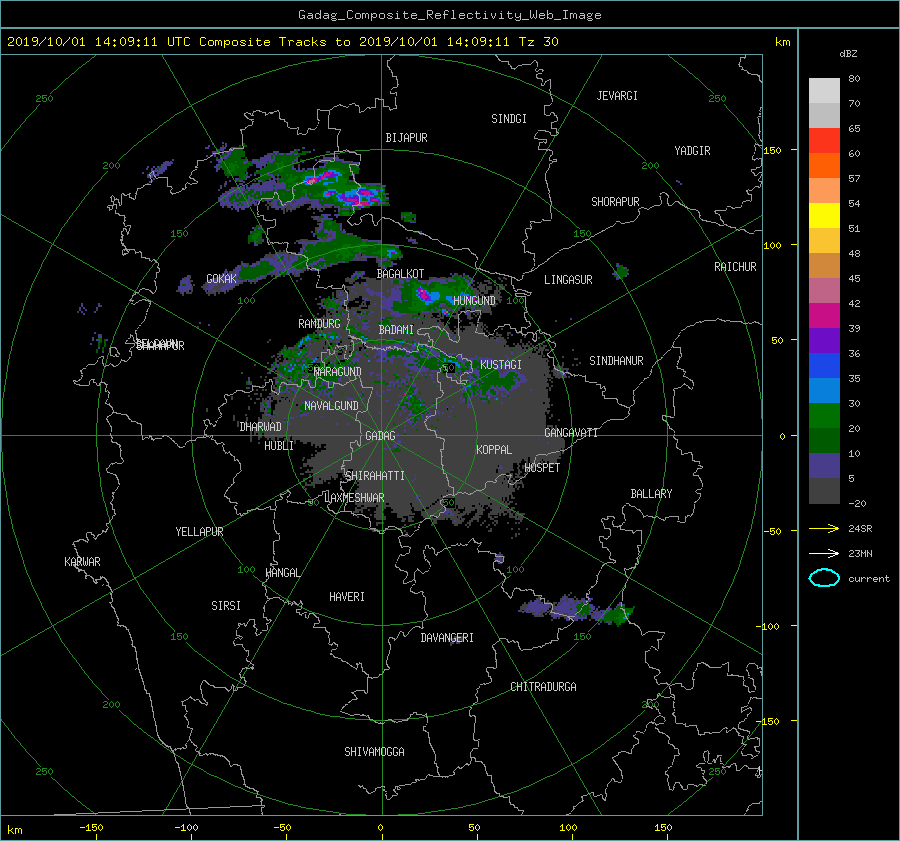Screen dimensions: 900x841
Task: Click the CHITRADURGA city label
Action: coord(544,687)
